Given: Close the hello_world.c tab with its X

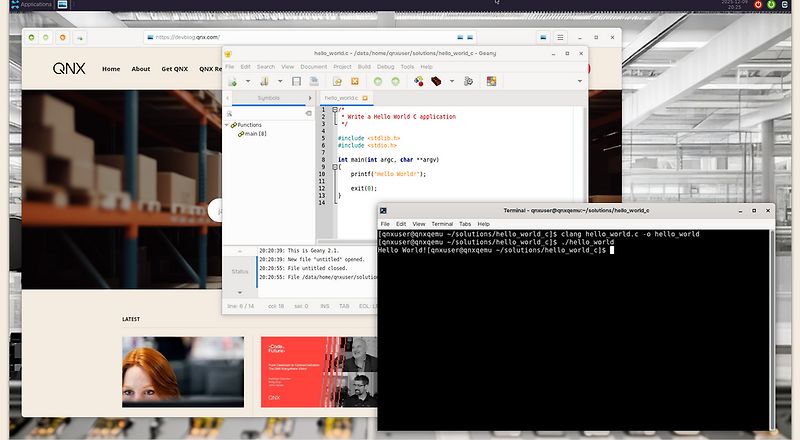Looking at the screenshot, I should click(365, 98).
